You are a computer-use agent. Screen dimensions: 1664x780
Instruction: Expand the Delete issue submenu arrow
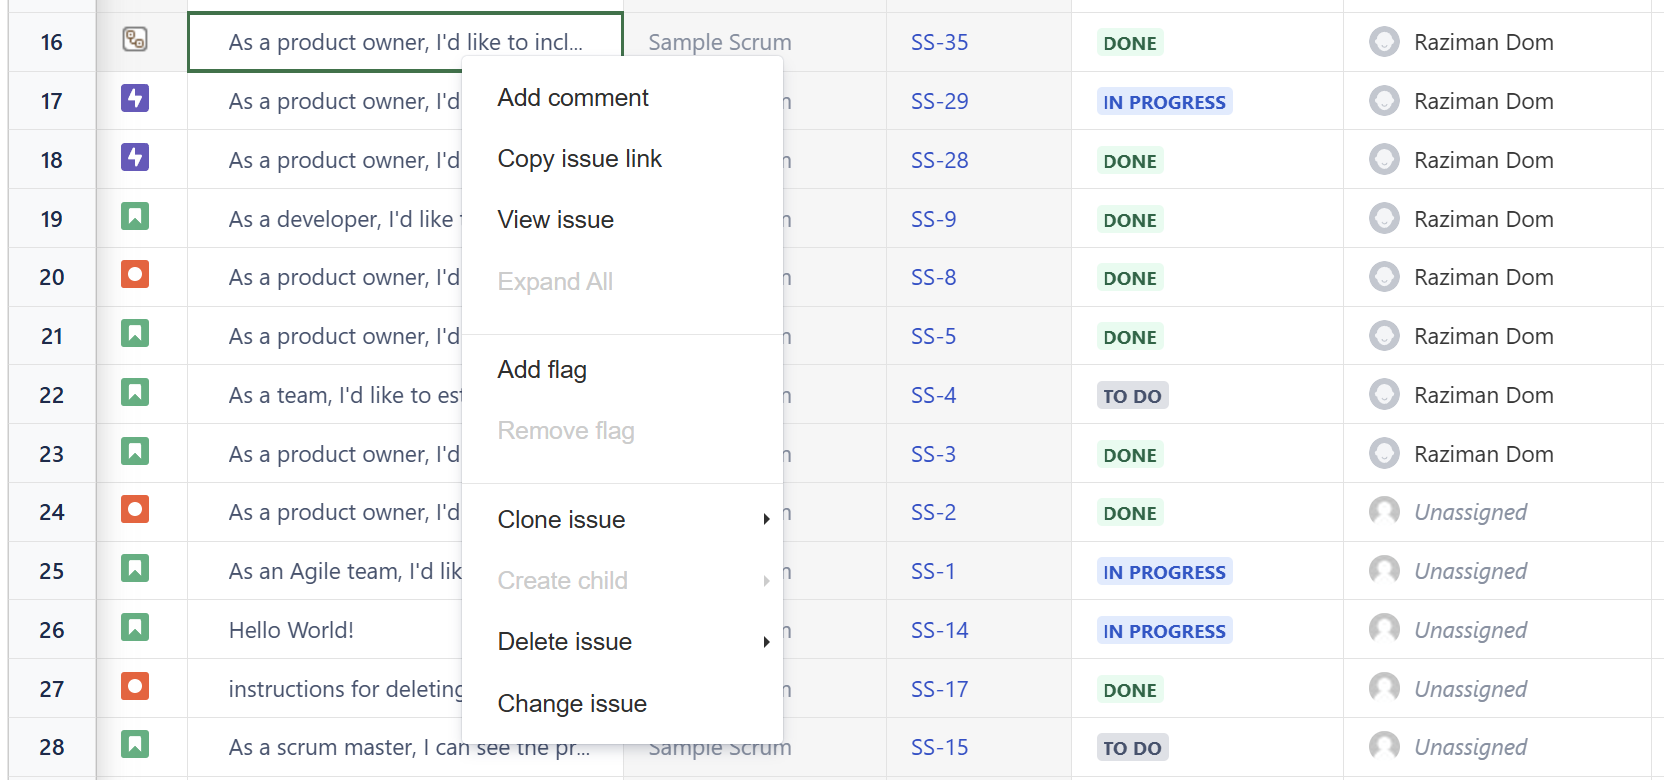click(766, 642)
